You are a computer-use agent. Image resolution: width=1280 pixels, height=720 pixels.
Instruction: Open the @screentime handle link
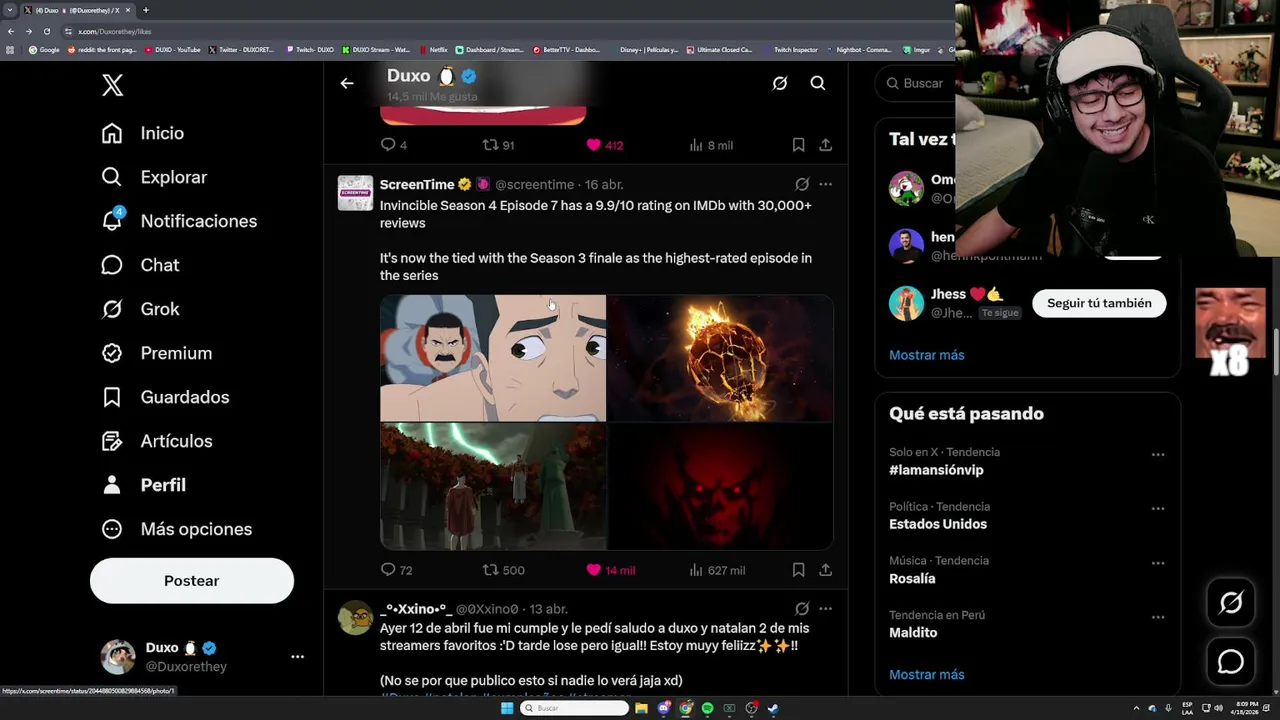535,185
